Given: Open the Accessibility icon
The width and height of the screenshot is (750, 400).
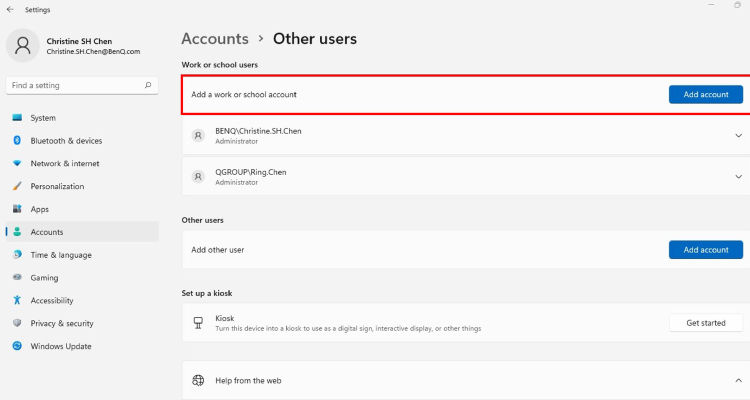Looking at the screenshot, I should point(17,300).
